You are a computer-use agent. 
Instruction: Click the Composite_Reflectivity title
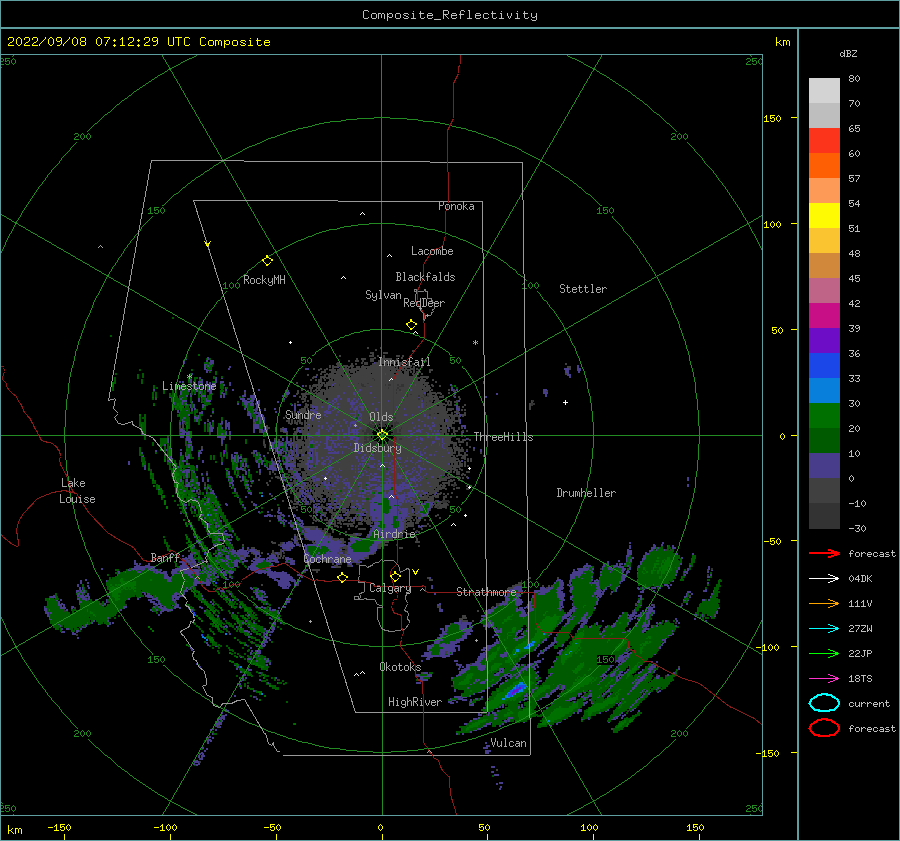point(450,15)
